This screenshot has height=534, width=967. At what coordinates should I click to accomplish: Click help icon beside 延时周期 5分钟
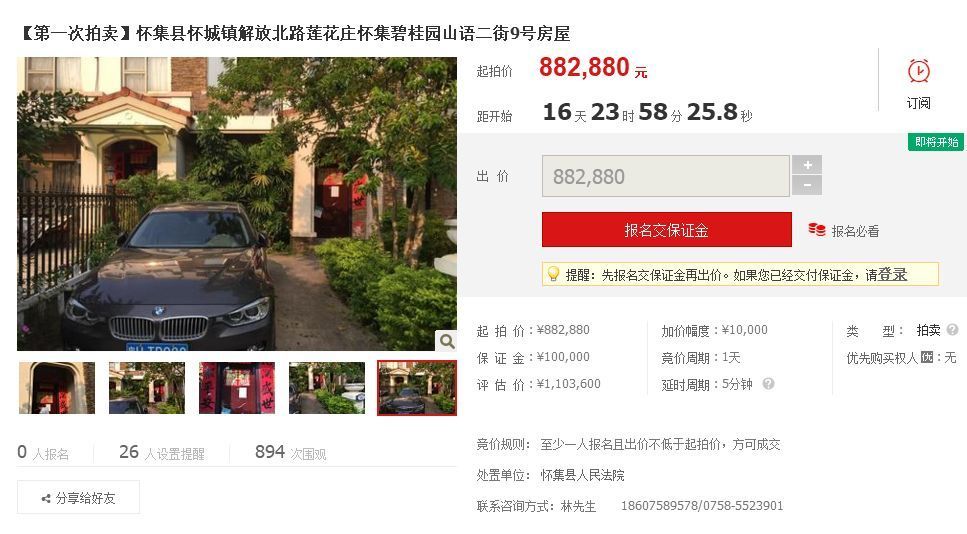[x=768, y=384]
